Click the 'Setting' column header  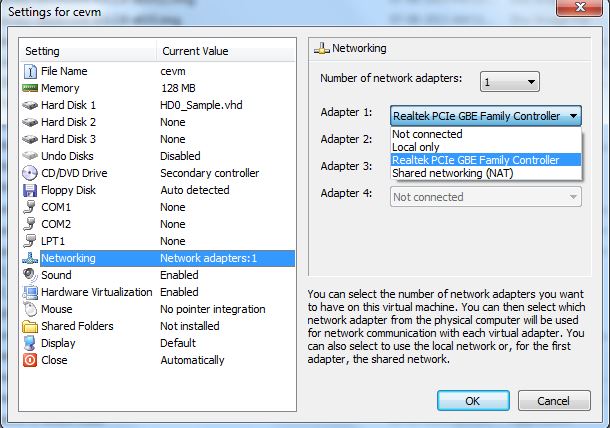click(x=88, y=51)
